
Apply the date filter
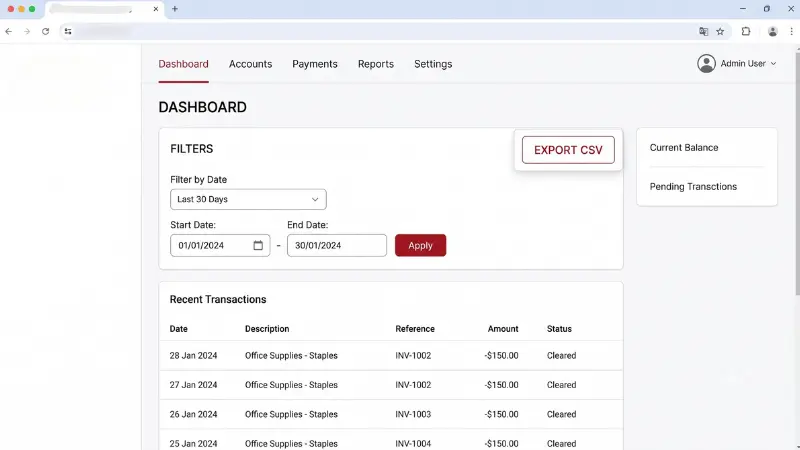420,245
